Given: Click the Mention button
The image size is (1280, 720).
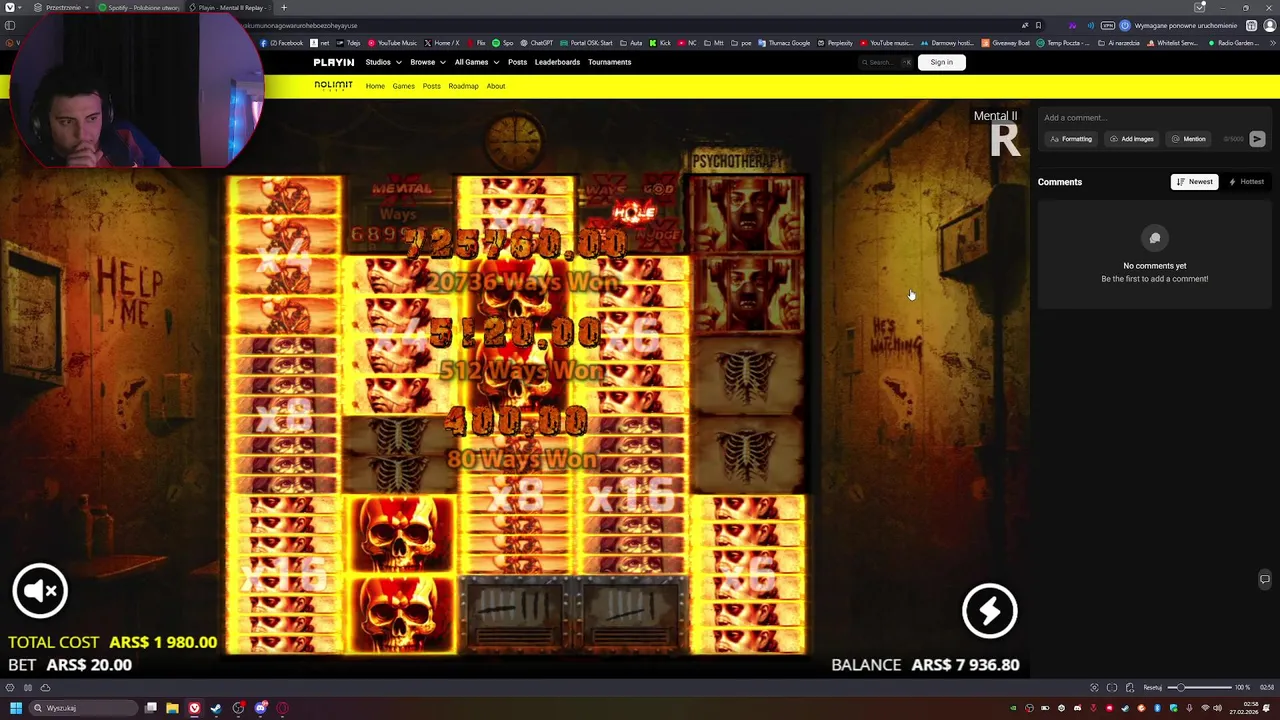Looking at the screenshot, I should [x=1188, y=139].
